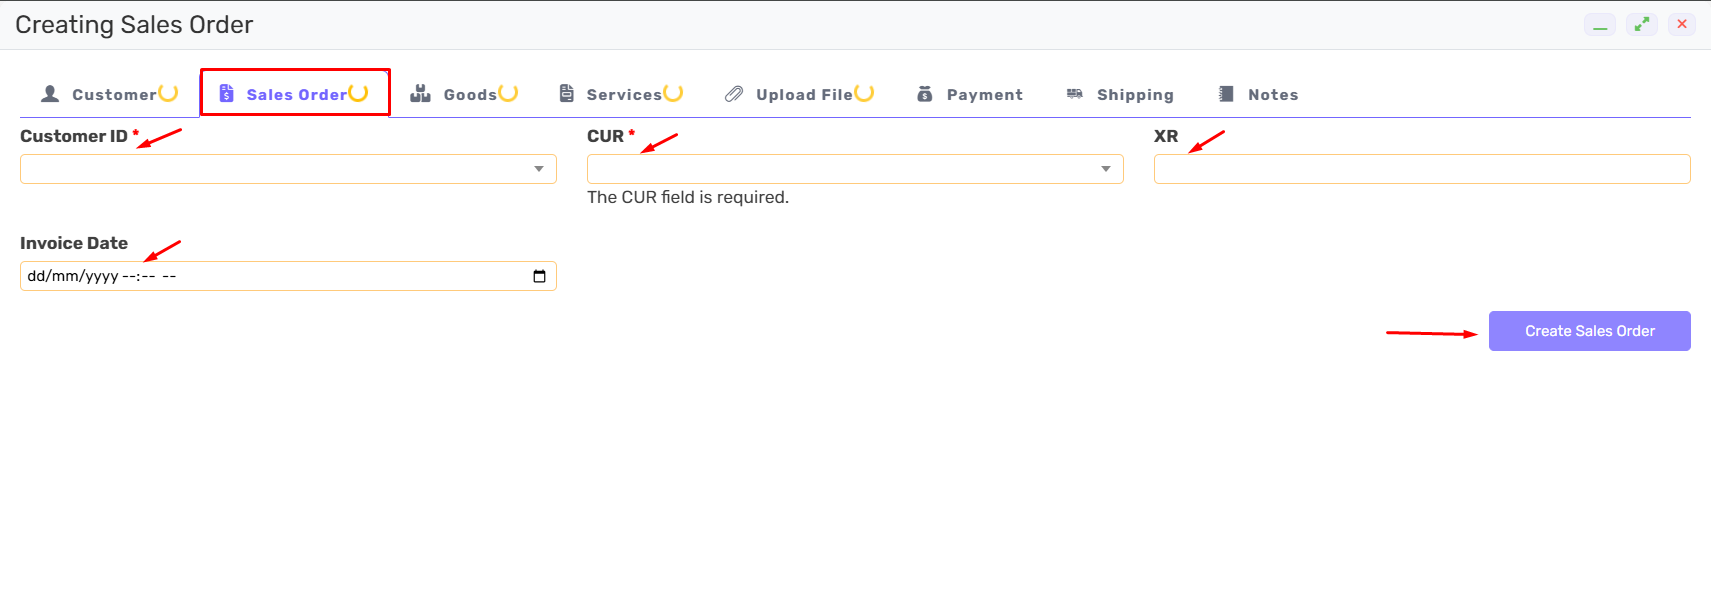Screen dimensions: 1711x592
Task: Click the Sales Order document icon
Action: point(226,94)
